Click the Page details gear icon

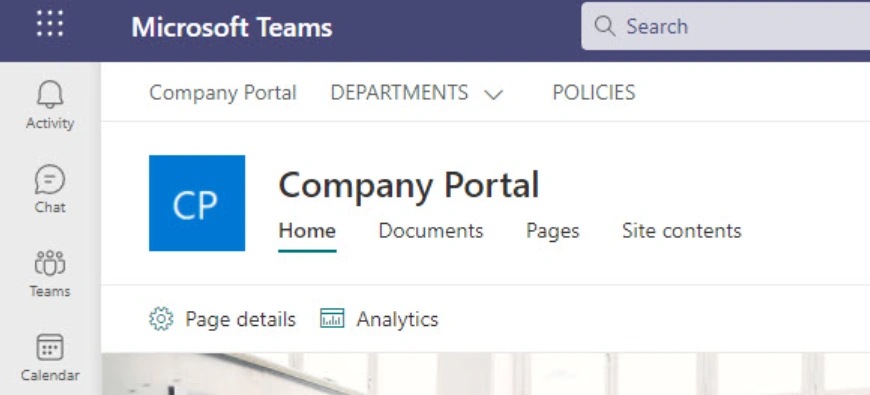point(161,319)
